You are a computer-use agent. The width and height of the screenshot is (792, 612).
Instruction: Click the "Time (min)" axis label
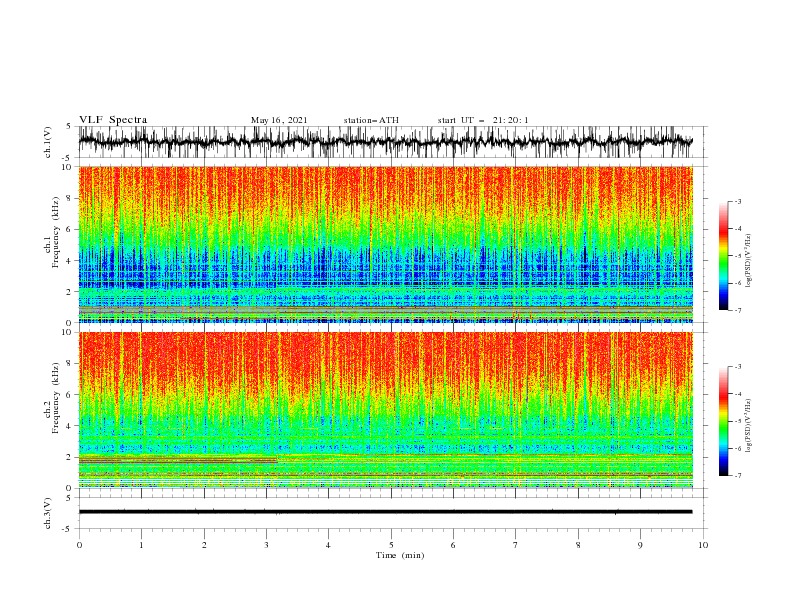click(400, 555)
